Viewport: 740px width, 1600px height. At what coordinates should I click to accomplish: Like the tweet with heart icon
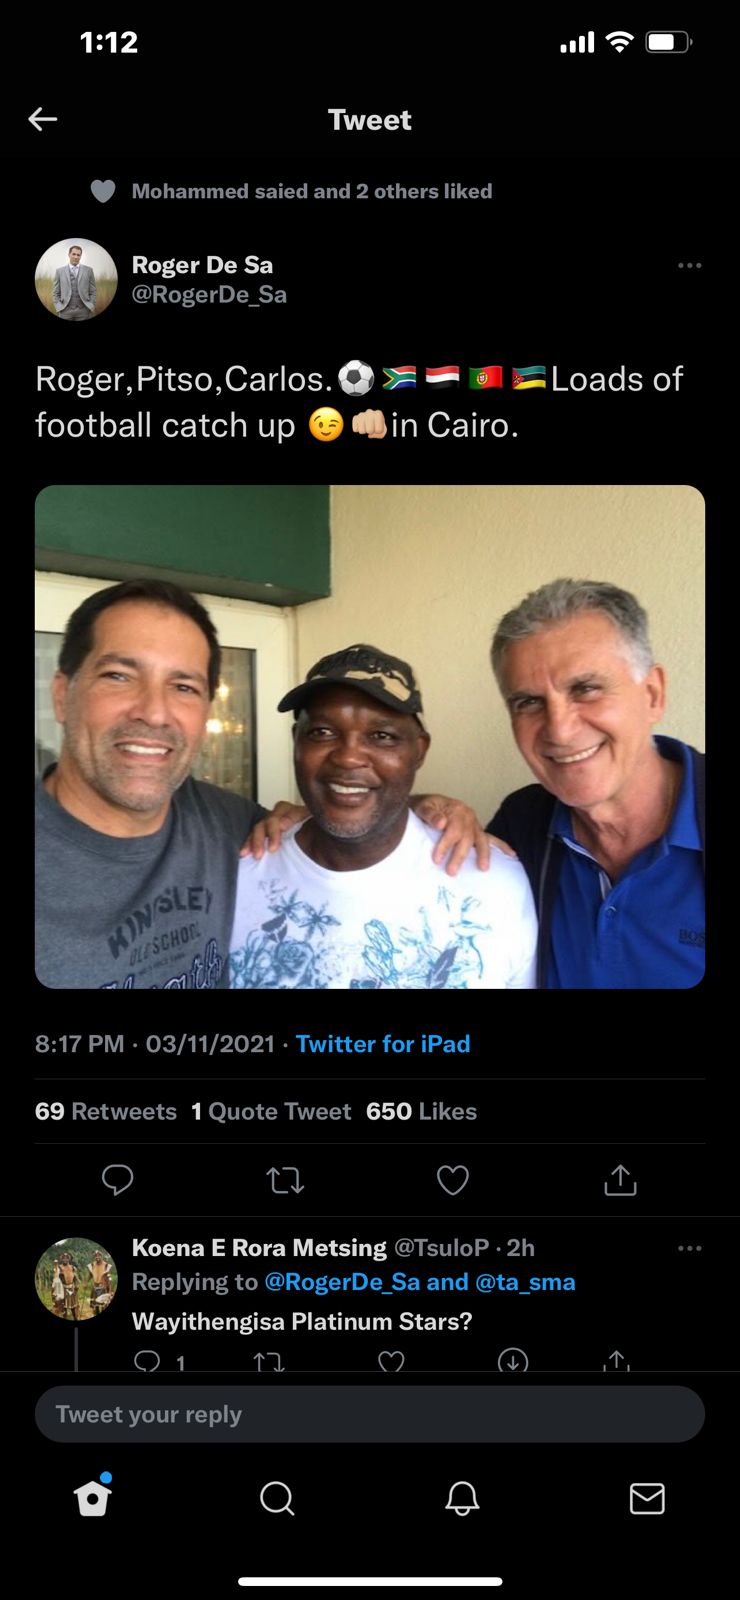point(453,1181)
